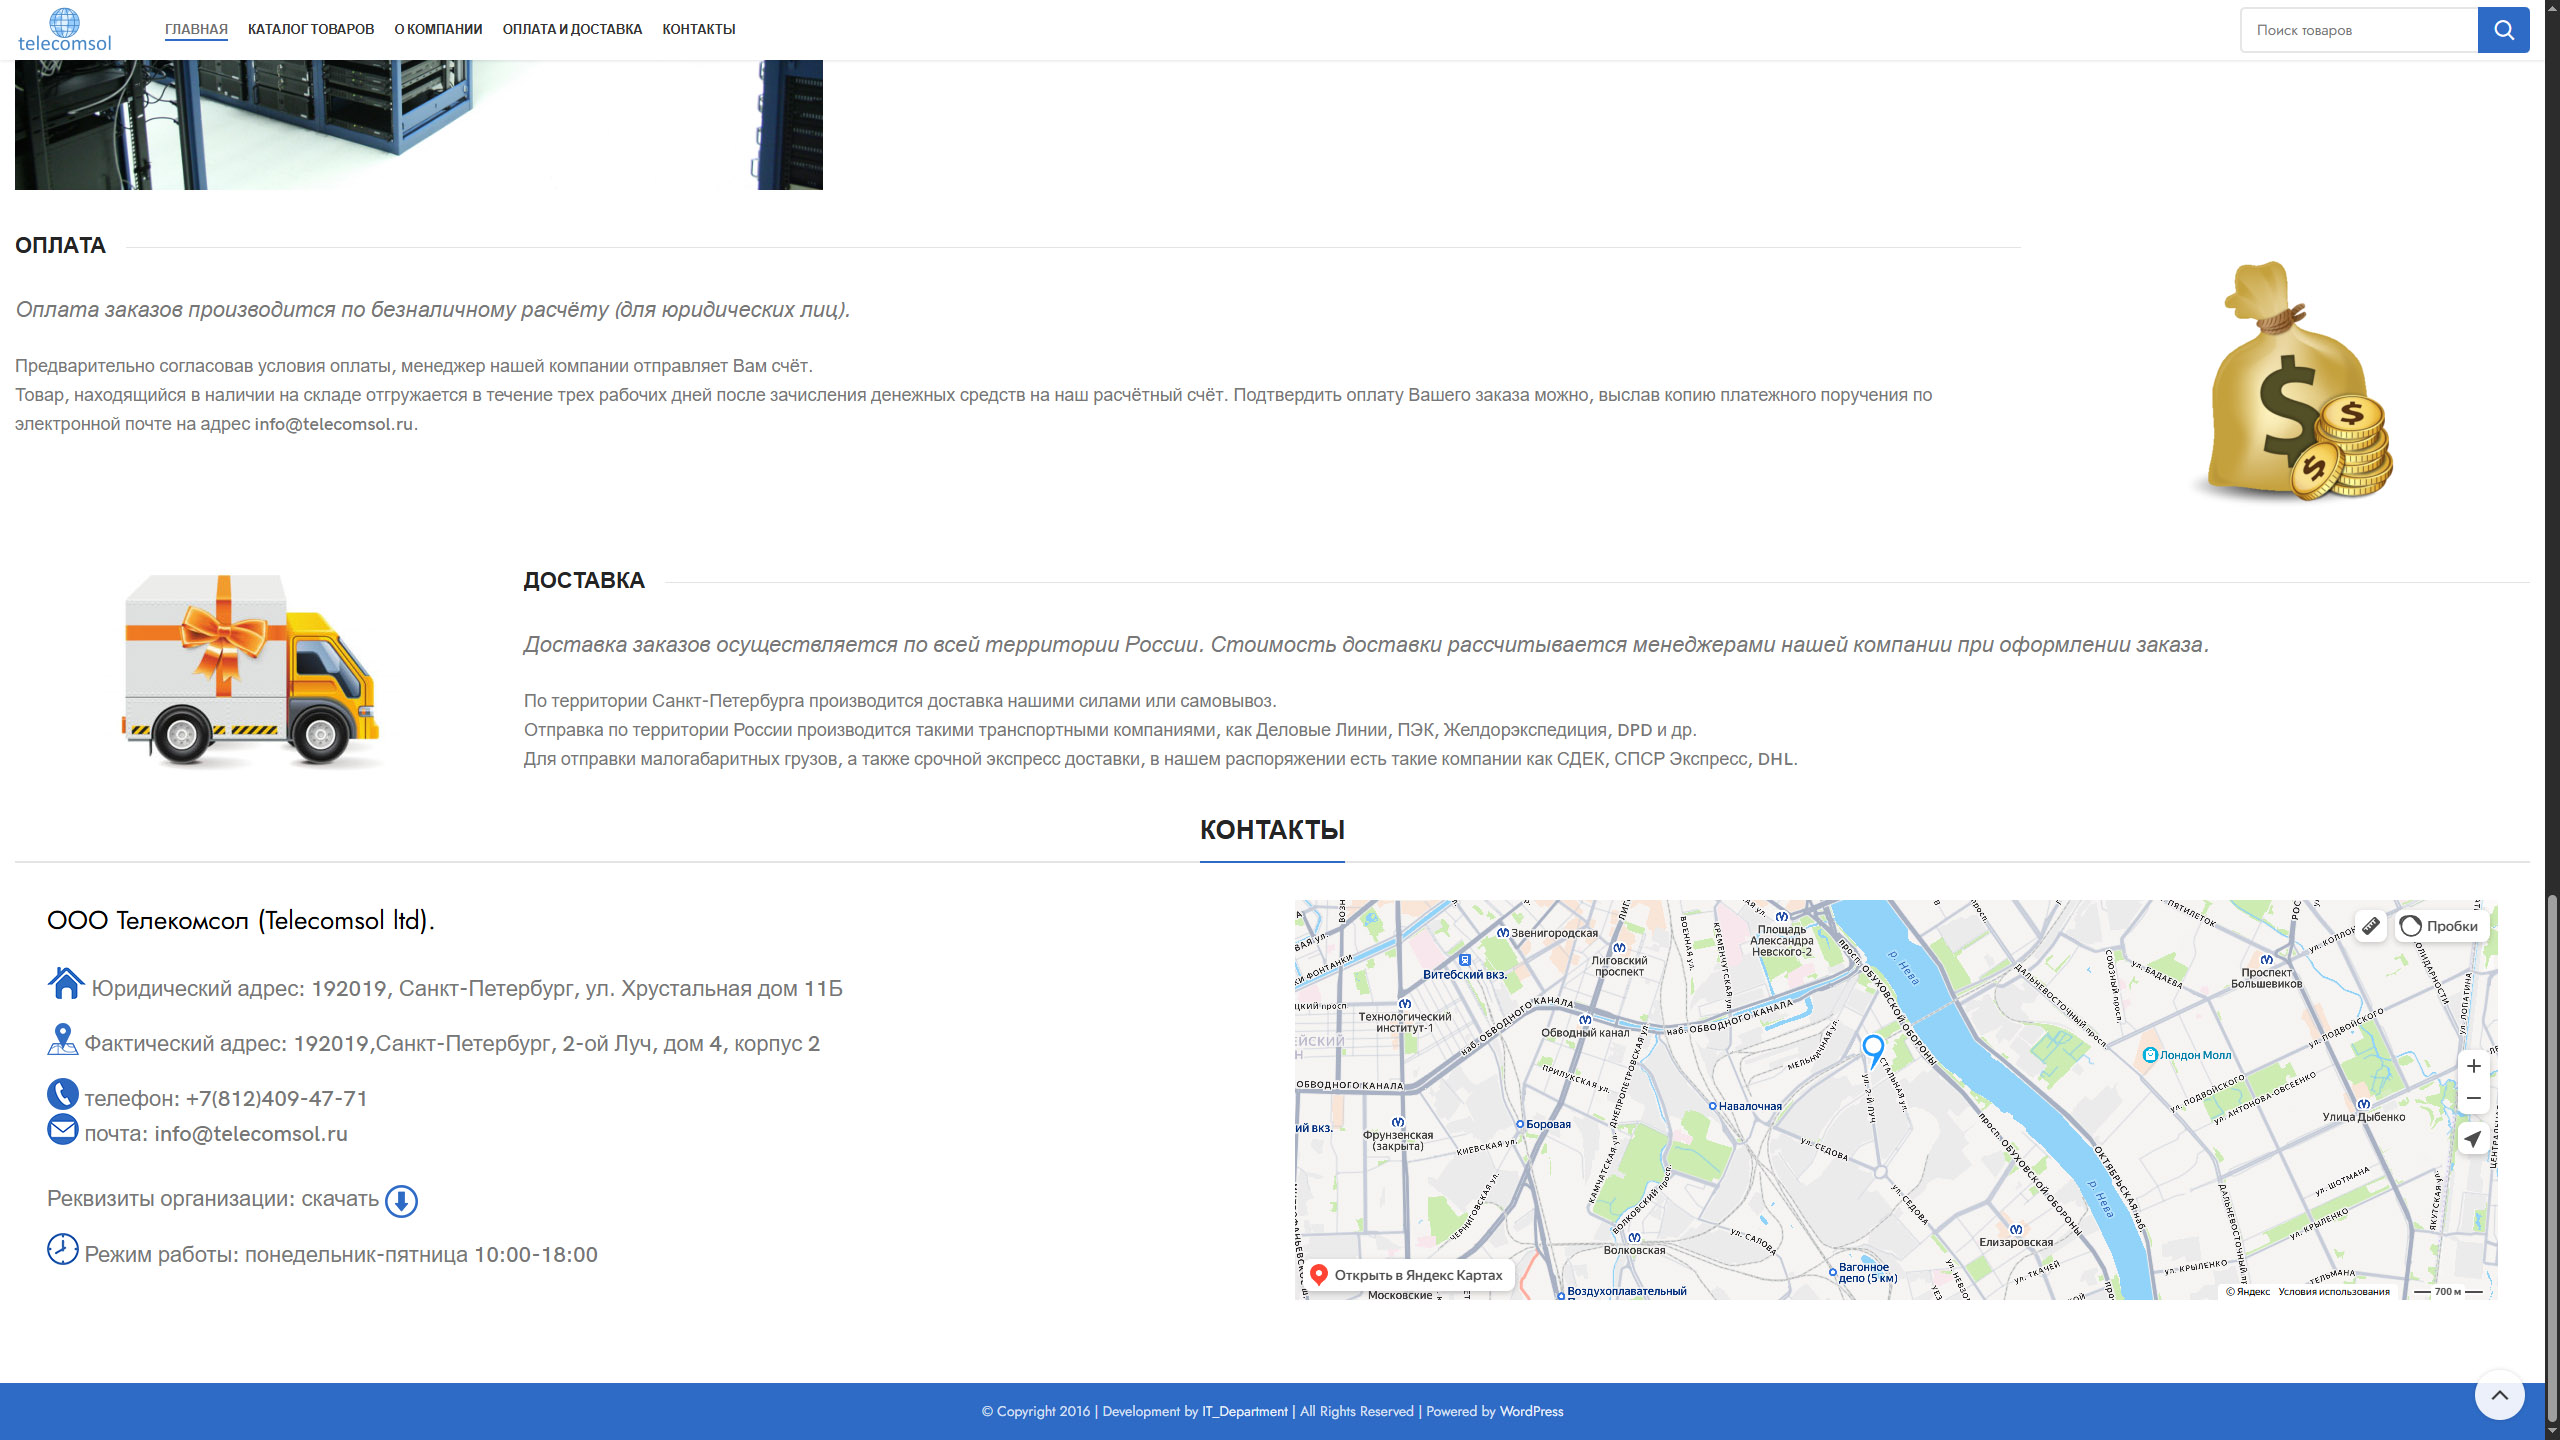The image size is (2560, 1440).
Task: Click the telecomsol globe logo
Action: 64,29
